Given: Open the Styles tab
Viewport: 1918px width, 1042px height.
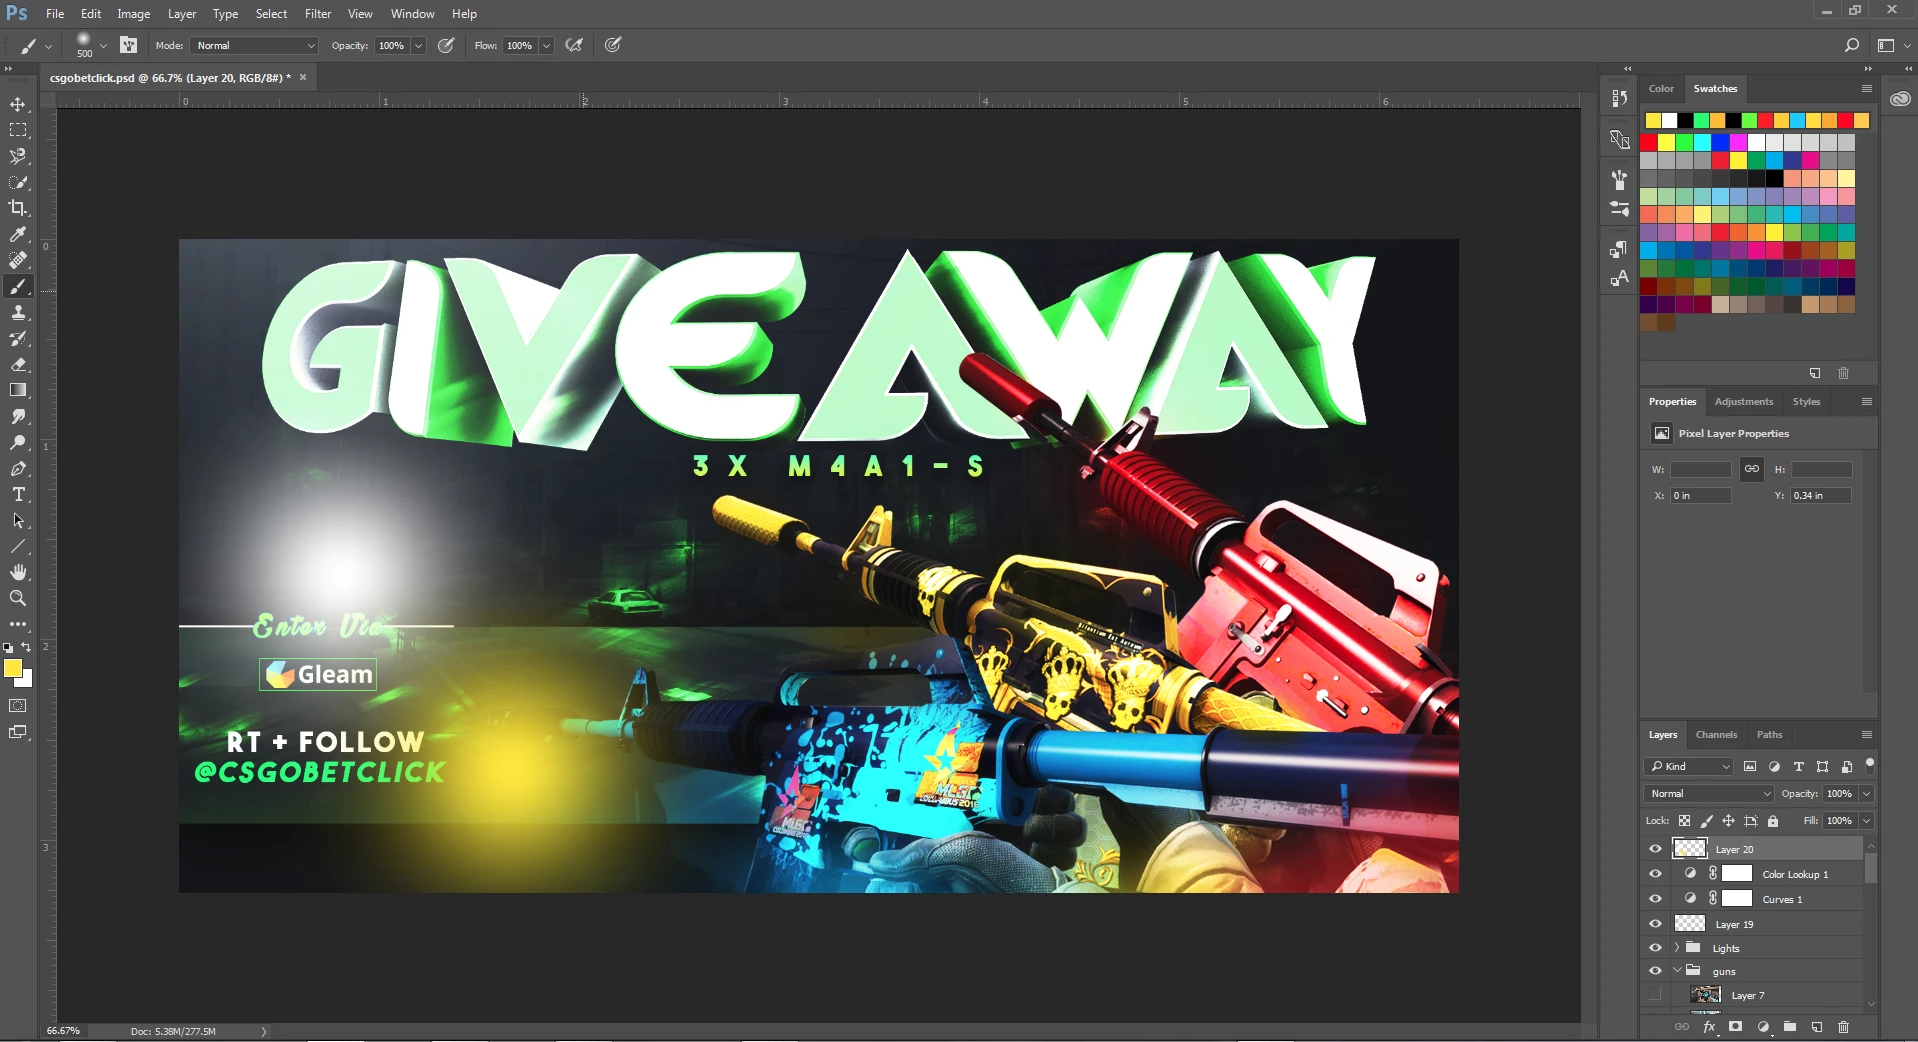Looking at the screenshot, I should pos(1806,401).
